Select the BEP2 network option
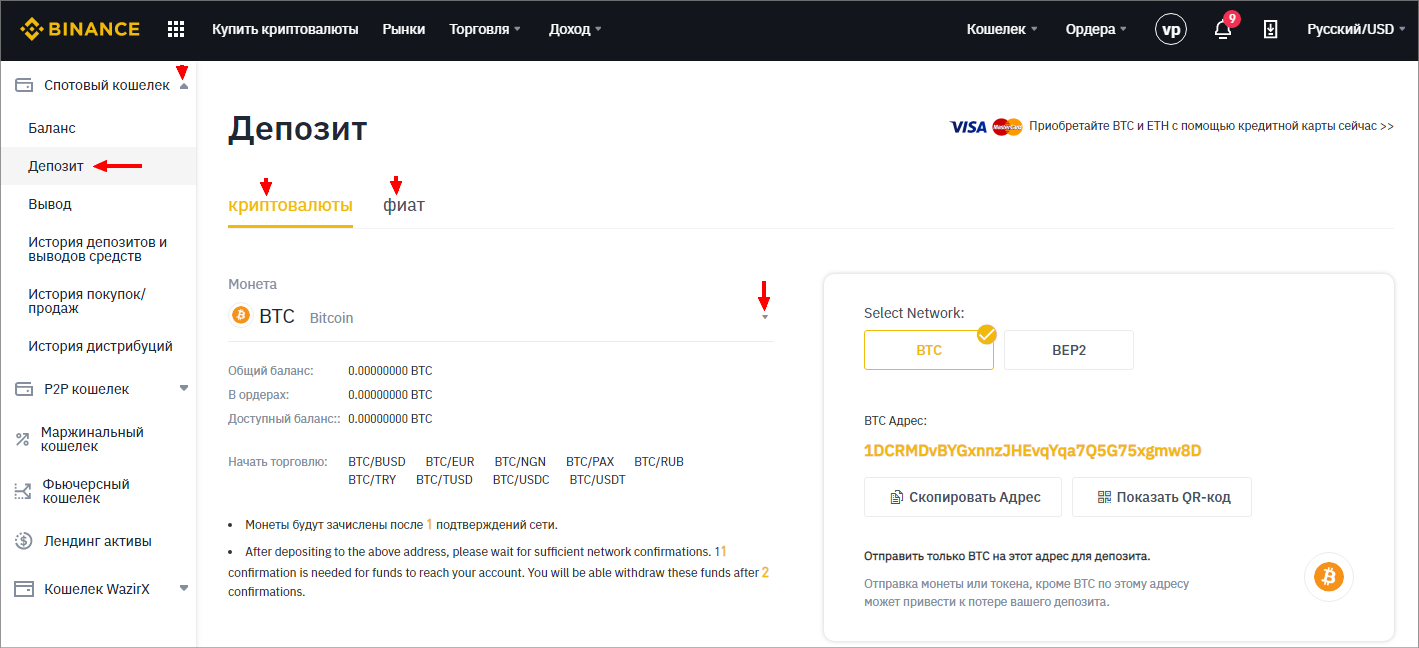1419x648 pixels. [1069, 350]
